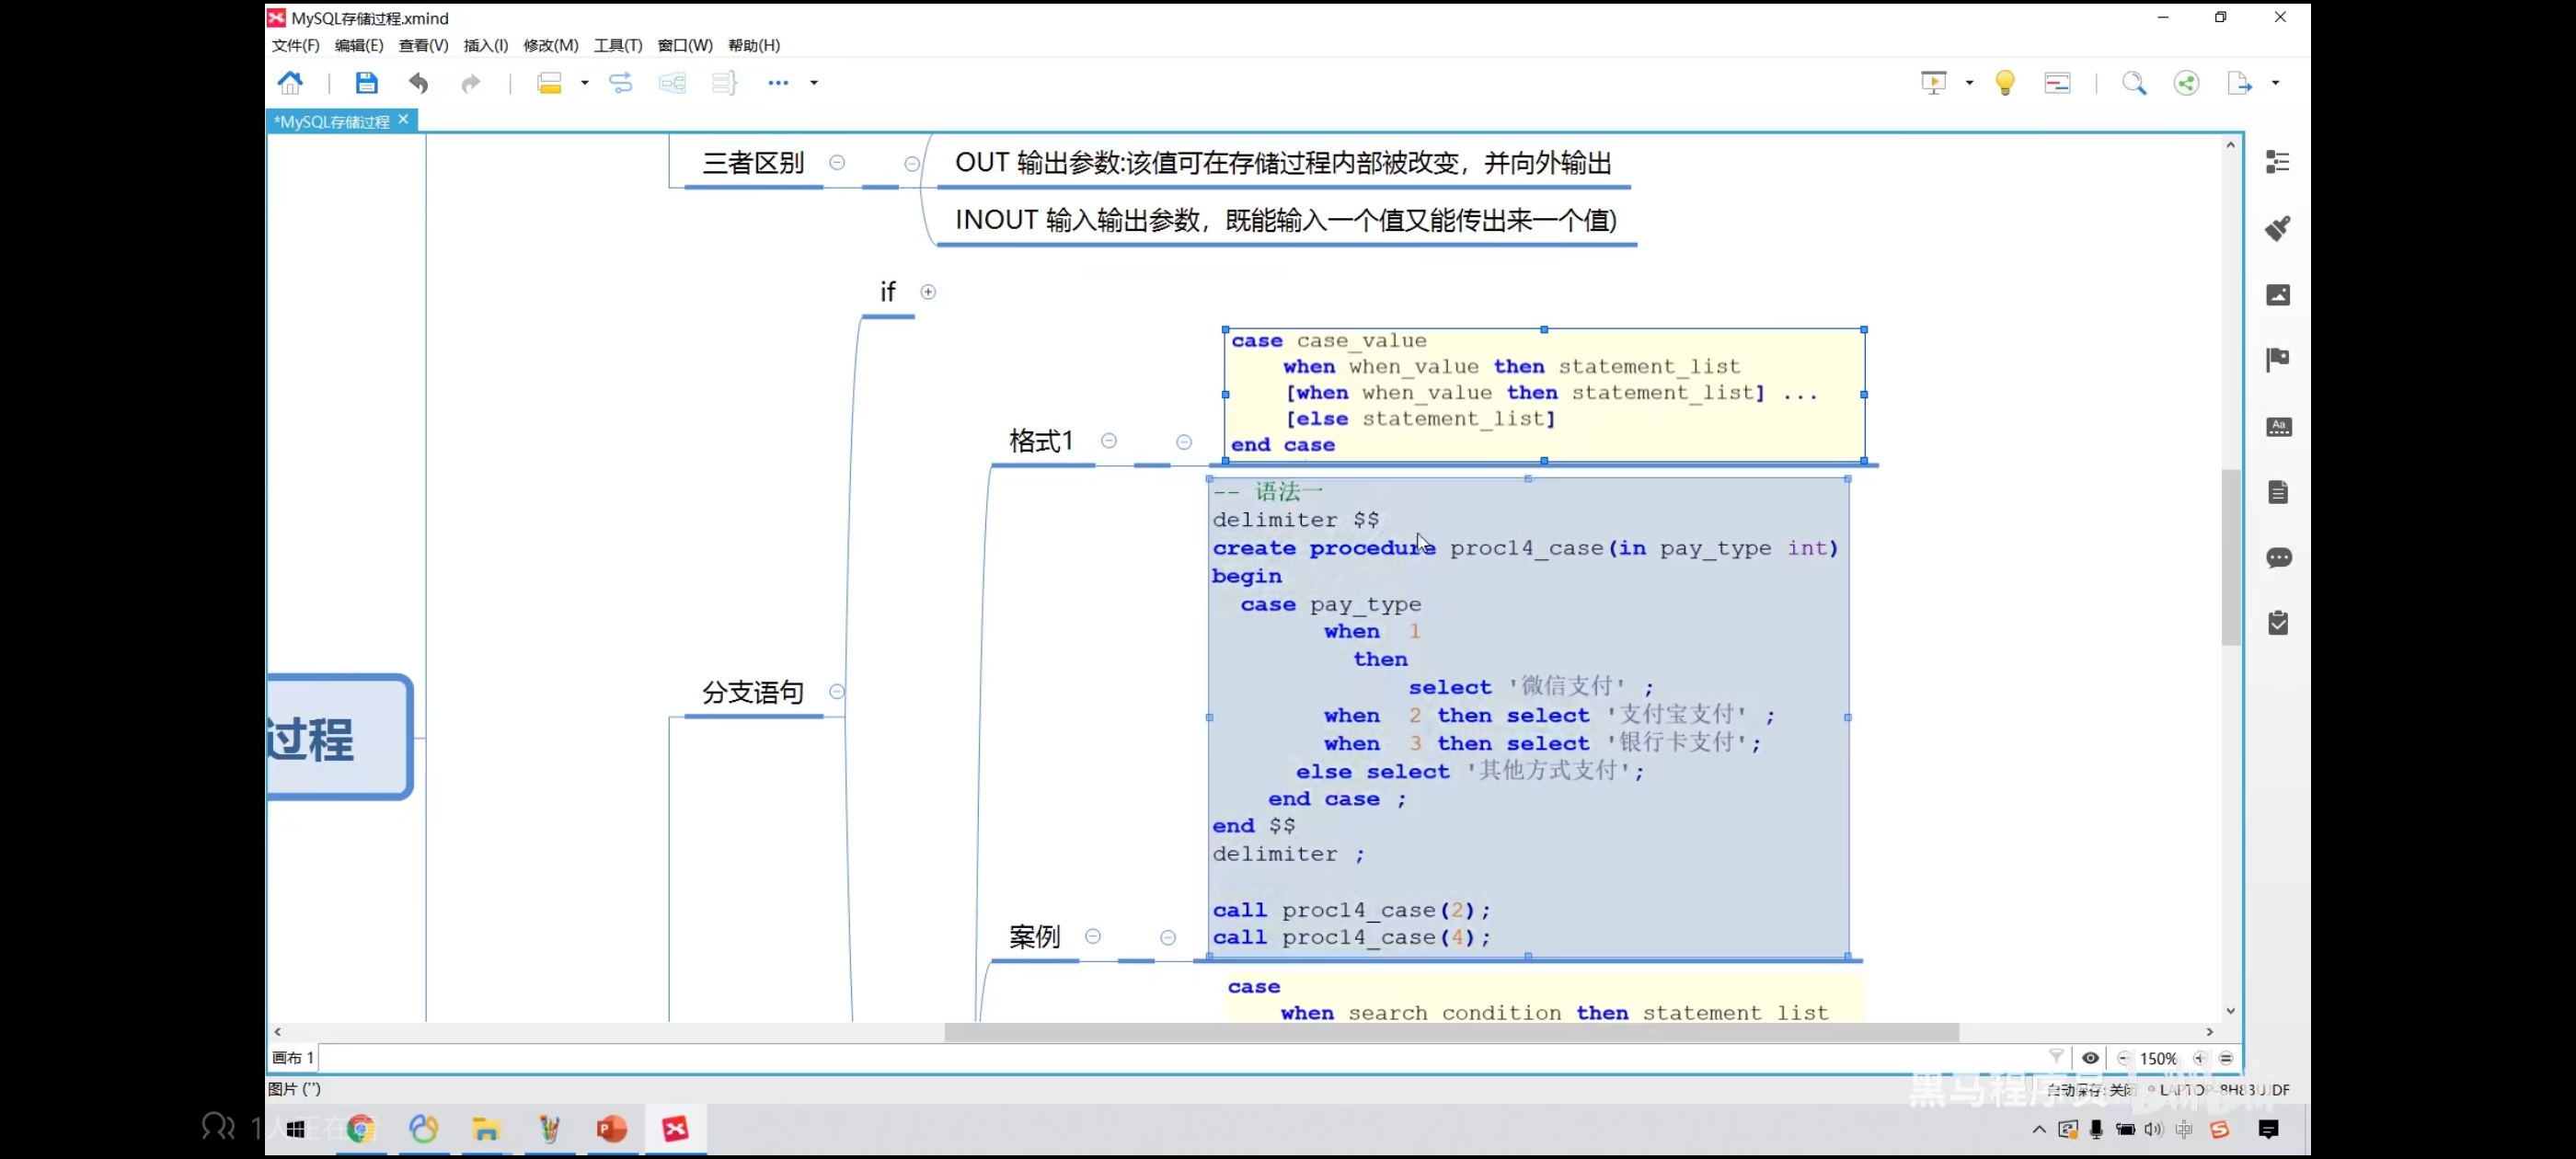Open the lightbulb brainstorming mode icon
Screen dimensions: 2576x1159
coord(2004,83)
